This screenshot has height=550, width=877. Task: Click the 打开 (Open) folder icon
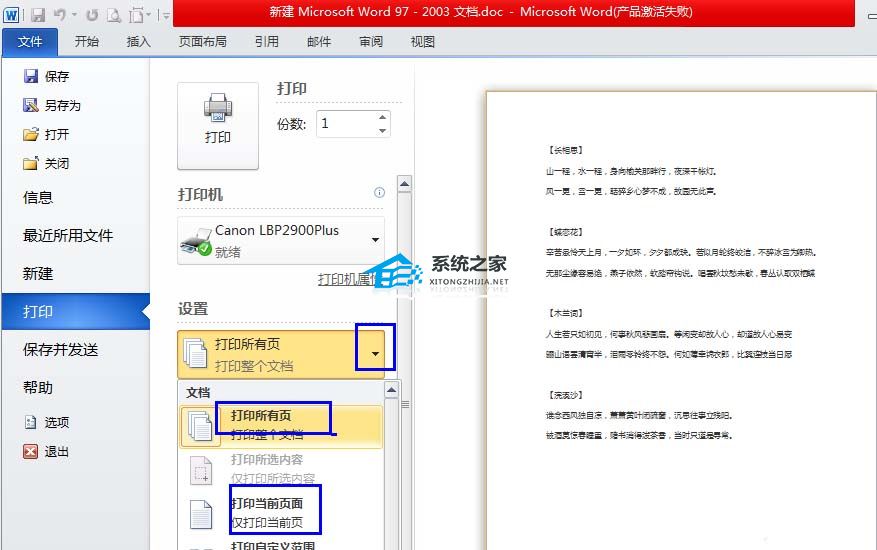(x=31, y=134)
